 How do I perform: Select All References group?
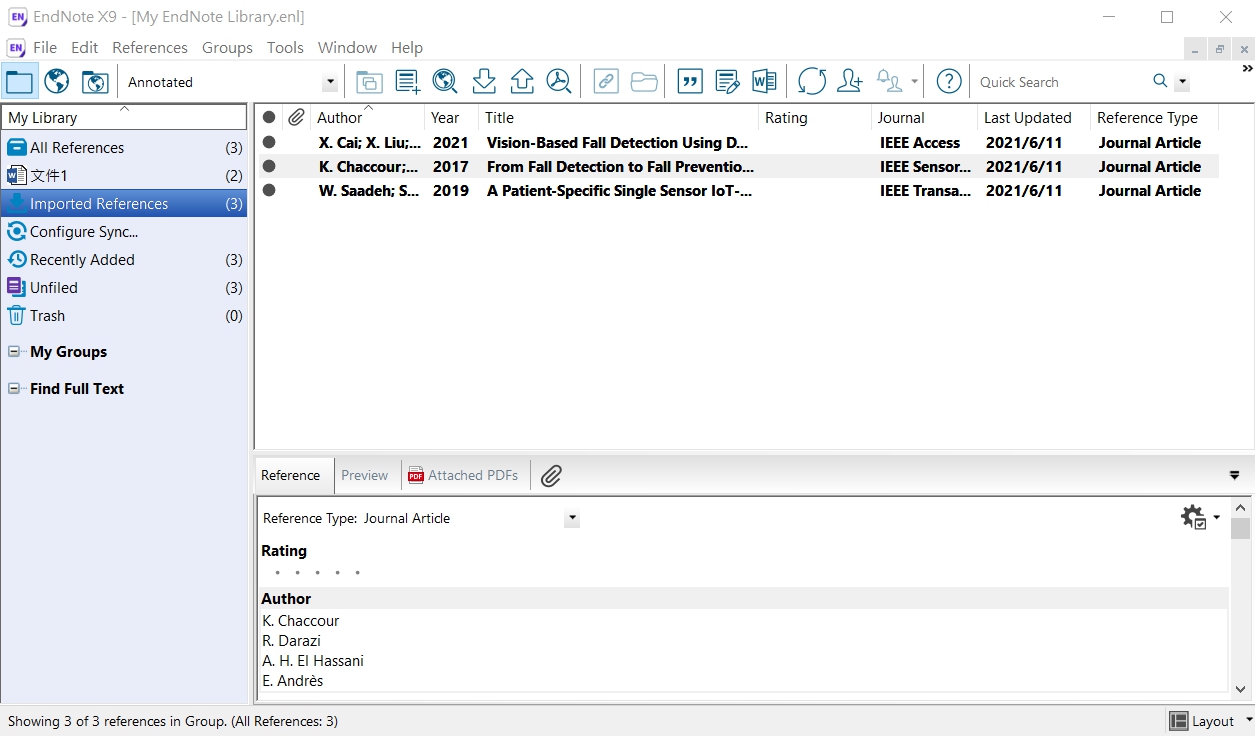pos(124,147)
